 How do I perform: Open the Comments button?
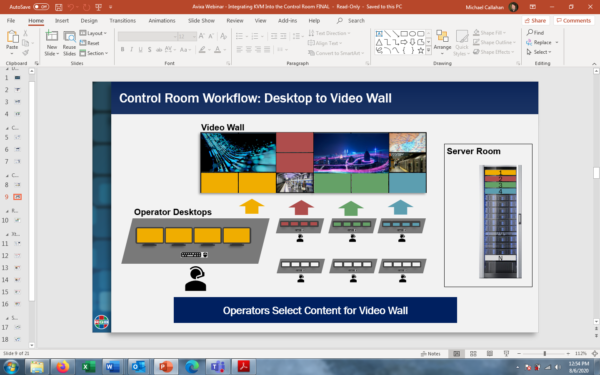point(574,21)
